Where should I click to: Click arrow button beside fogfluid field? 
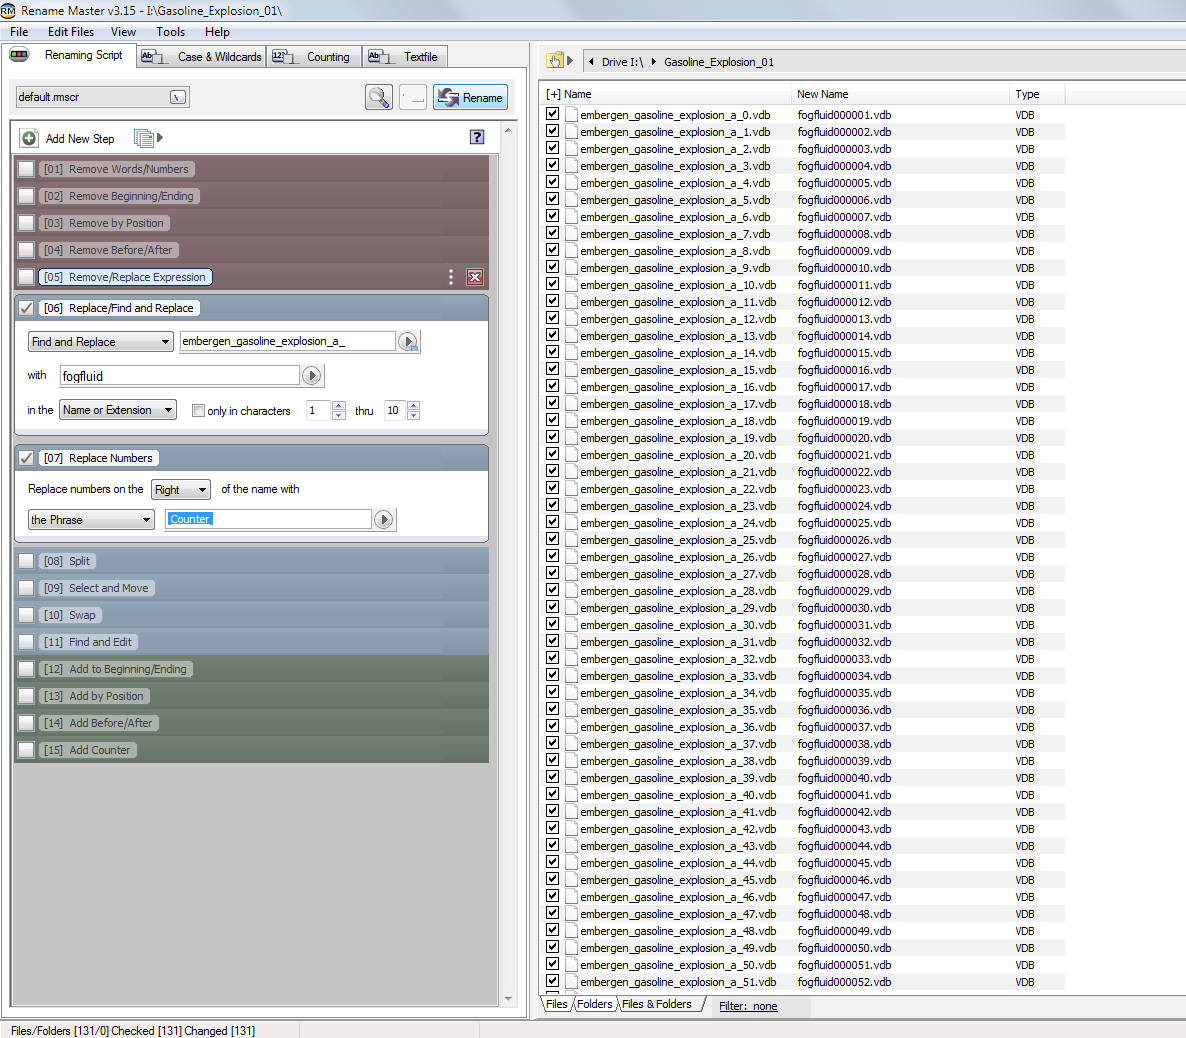(x=312, y=375)
